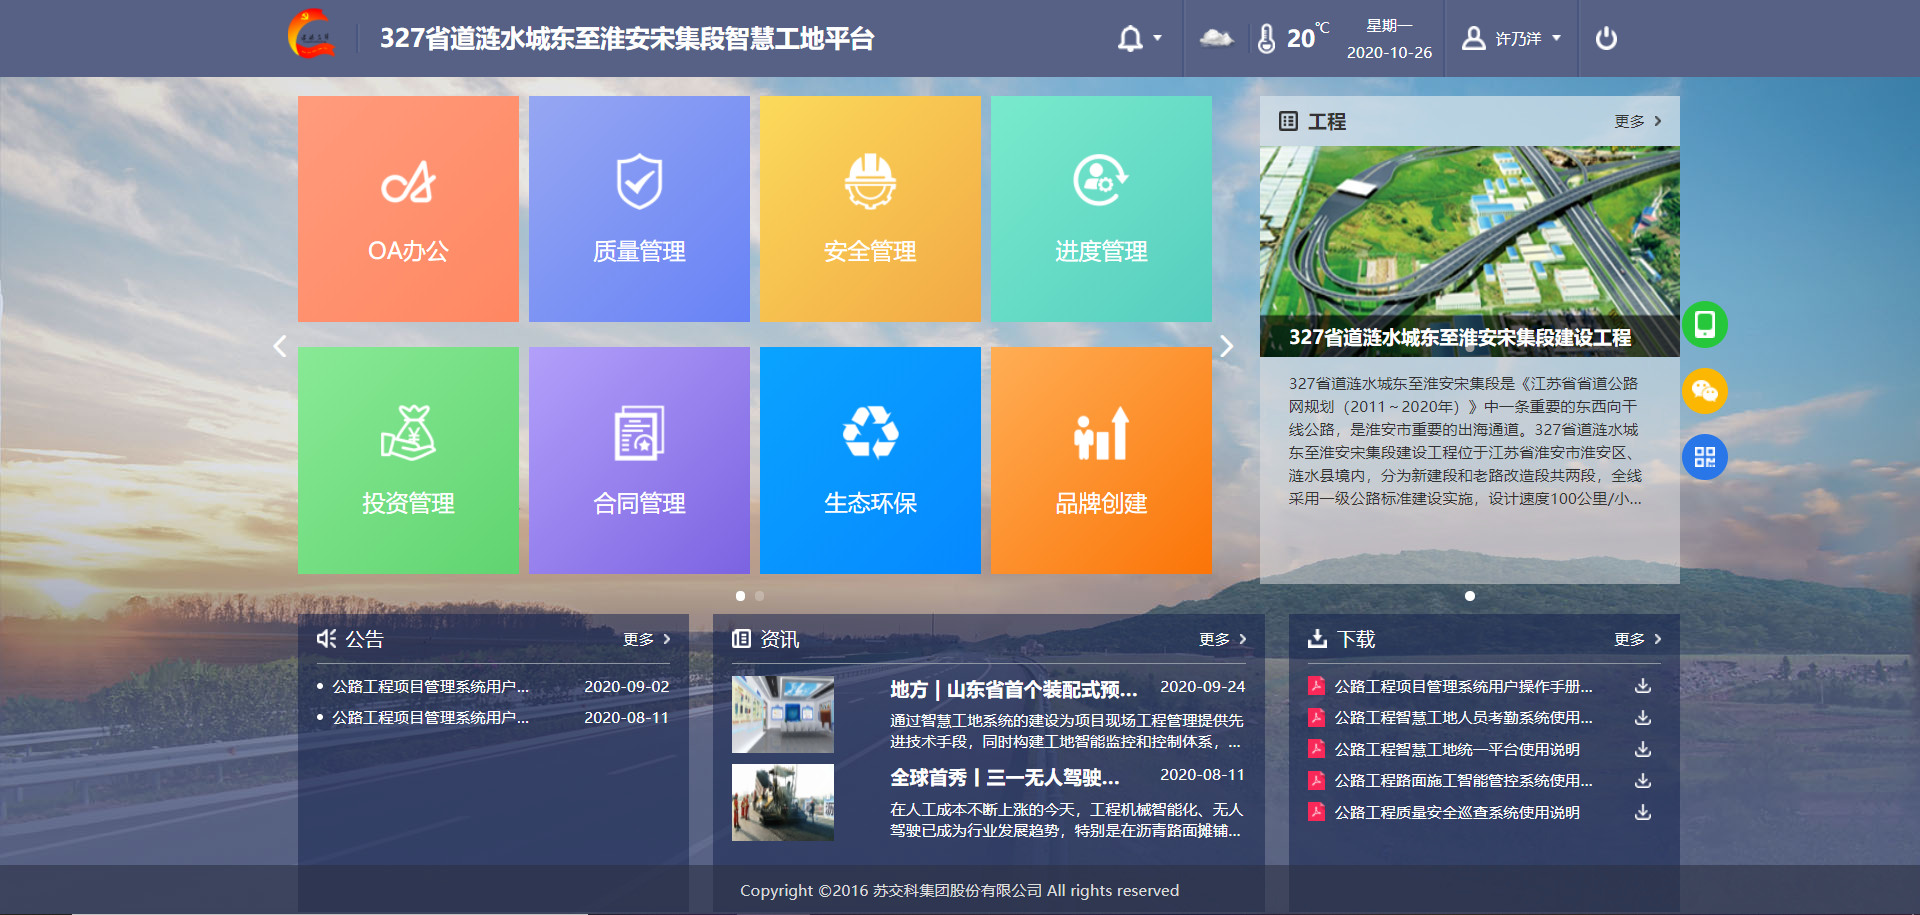1920x915 pixels.
Task: Open the 生态环保 recycling tile
Action: pyautogui.click(x=870, y=460)
